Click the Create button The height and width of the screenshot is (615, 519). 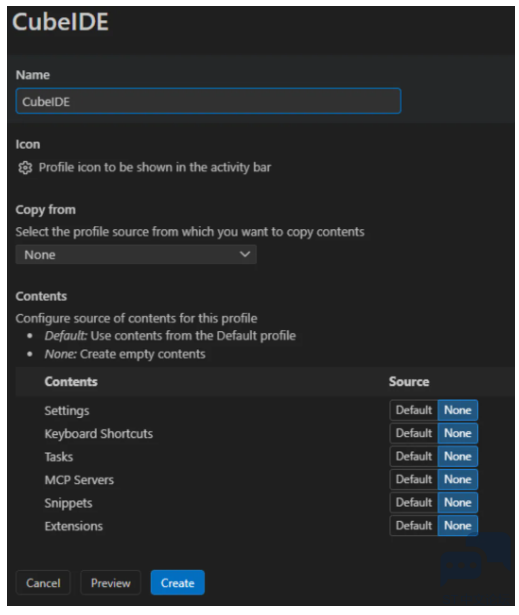(178, 583)
